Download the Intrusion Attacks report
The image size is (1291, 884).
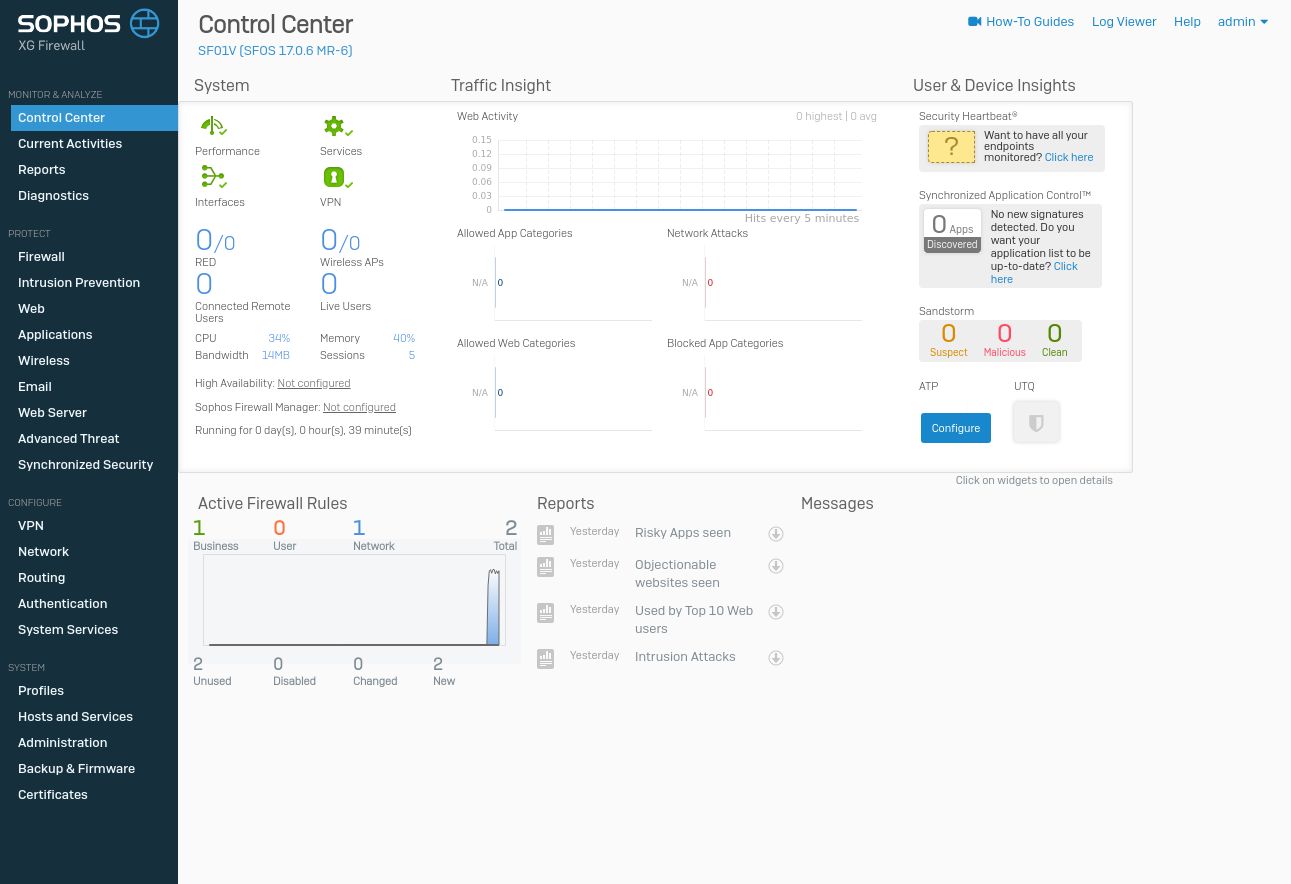click(x=775, y=657)
